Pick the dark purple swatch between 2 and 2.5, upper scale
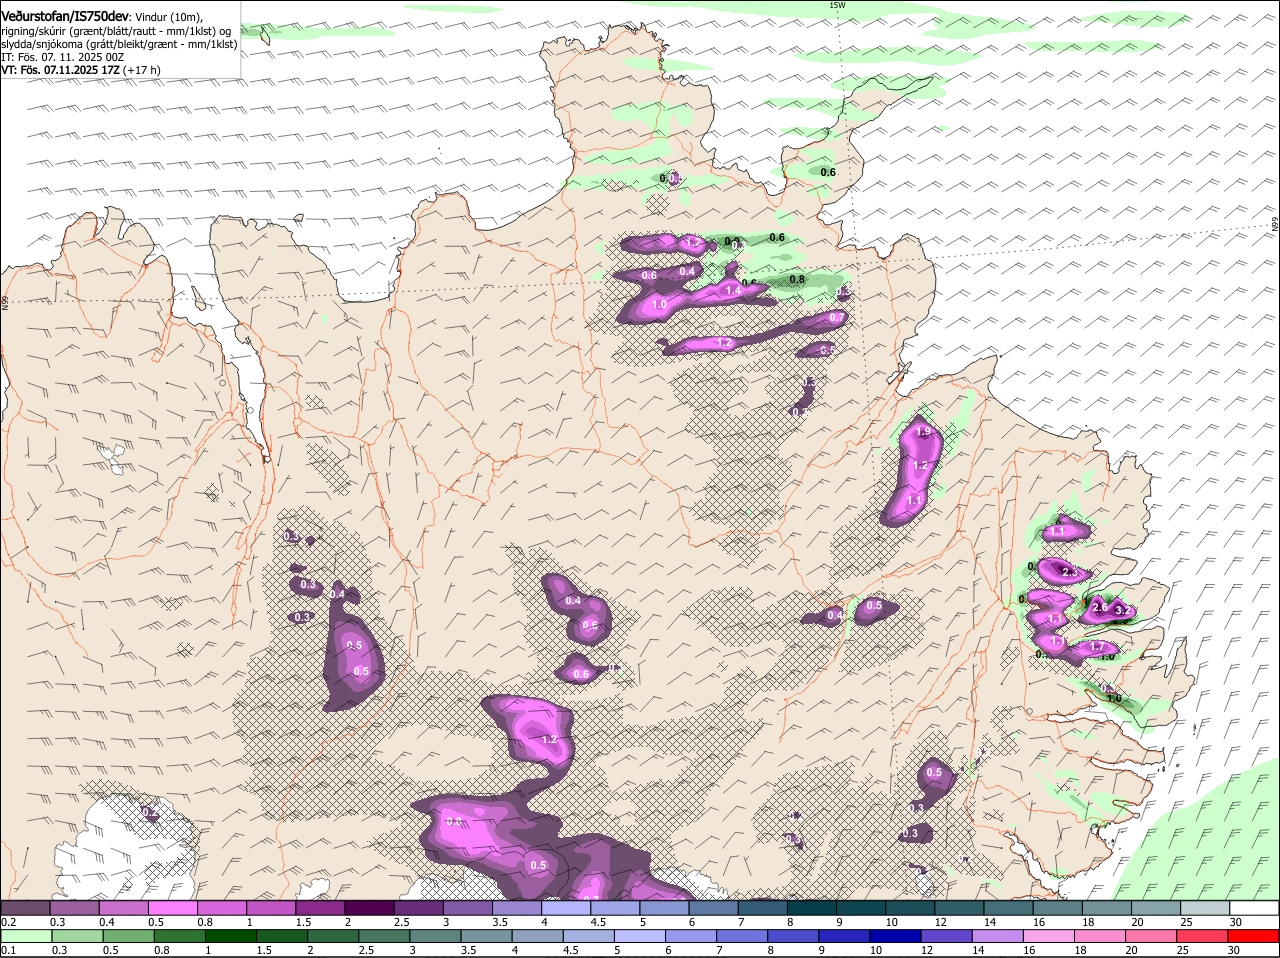This screenshot has height=958, width=1280. pos(369,908)
